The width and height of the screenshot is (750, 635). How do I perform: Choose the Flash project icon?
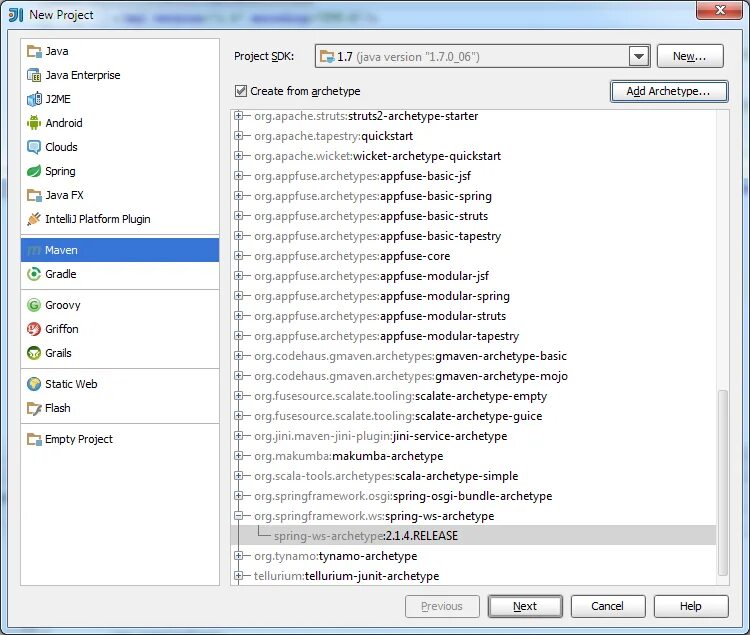point(34,408)
